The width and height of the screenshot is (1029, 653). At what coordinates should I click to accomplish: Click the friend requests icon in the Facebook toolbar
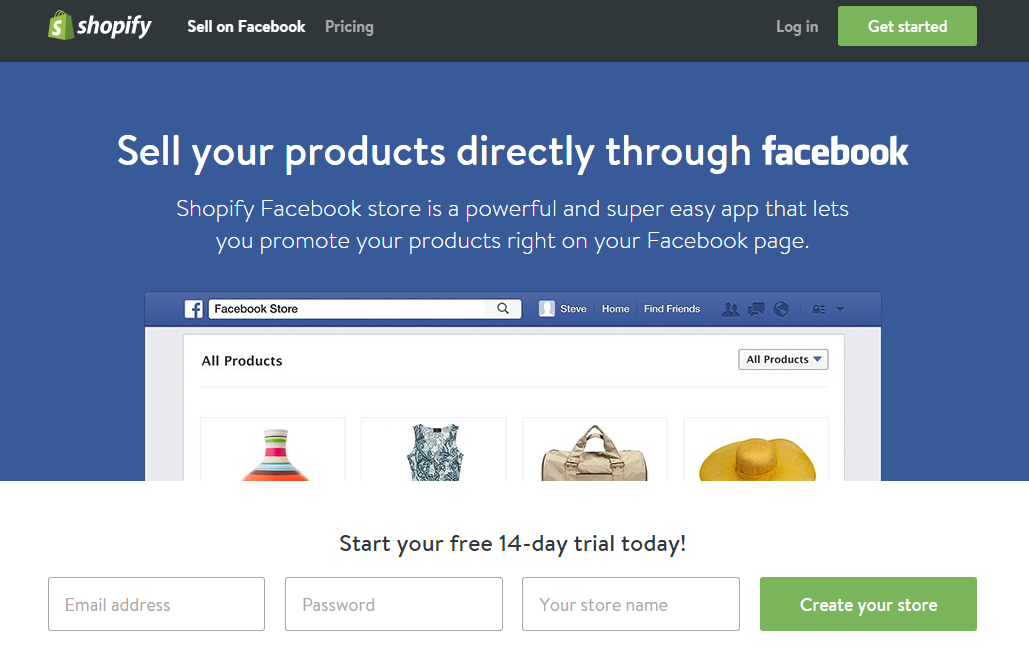(x=731, y=309)
